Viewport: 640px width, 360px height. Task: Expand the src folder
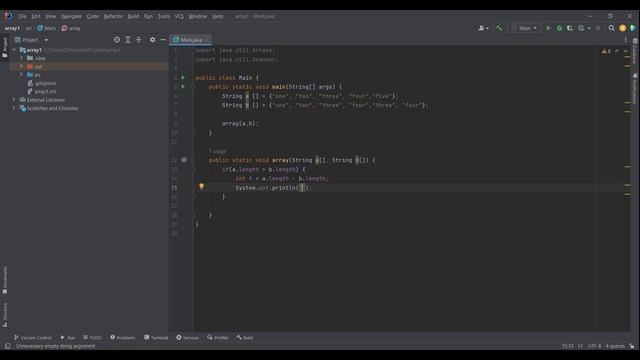pos(22,75)
